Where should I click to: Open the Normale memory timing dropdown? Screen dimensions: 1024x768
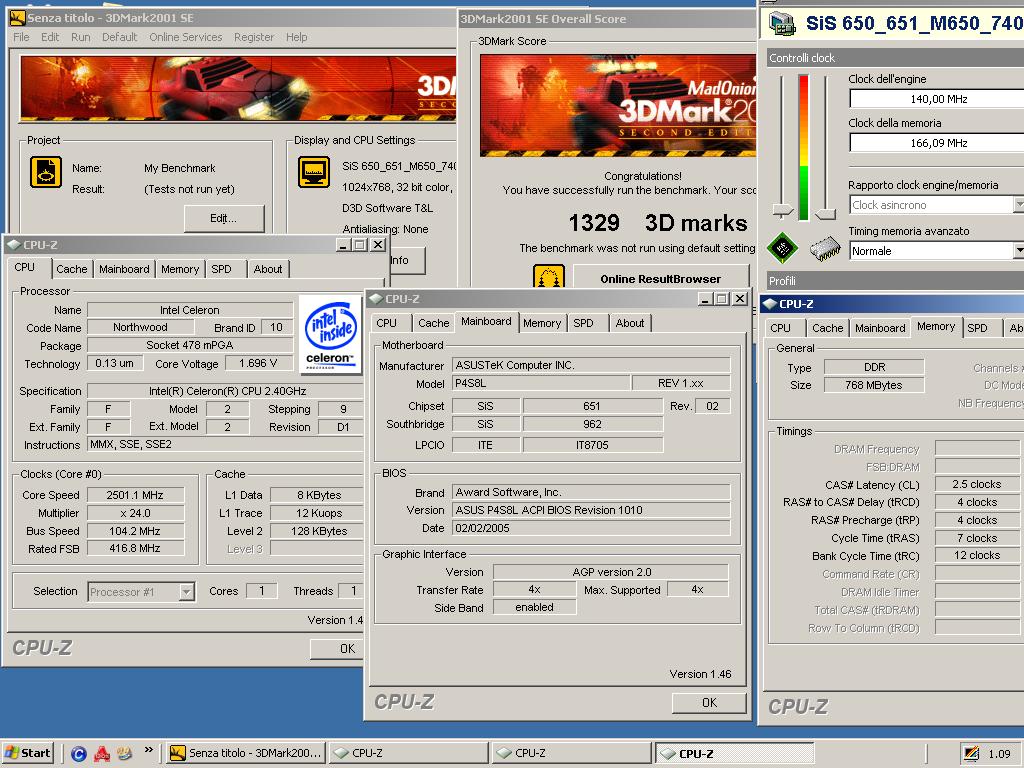point(1018,251)
